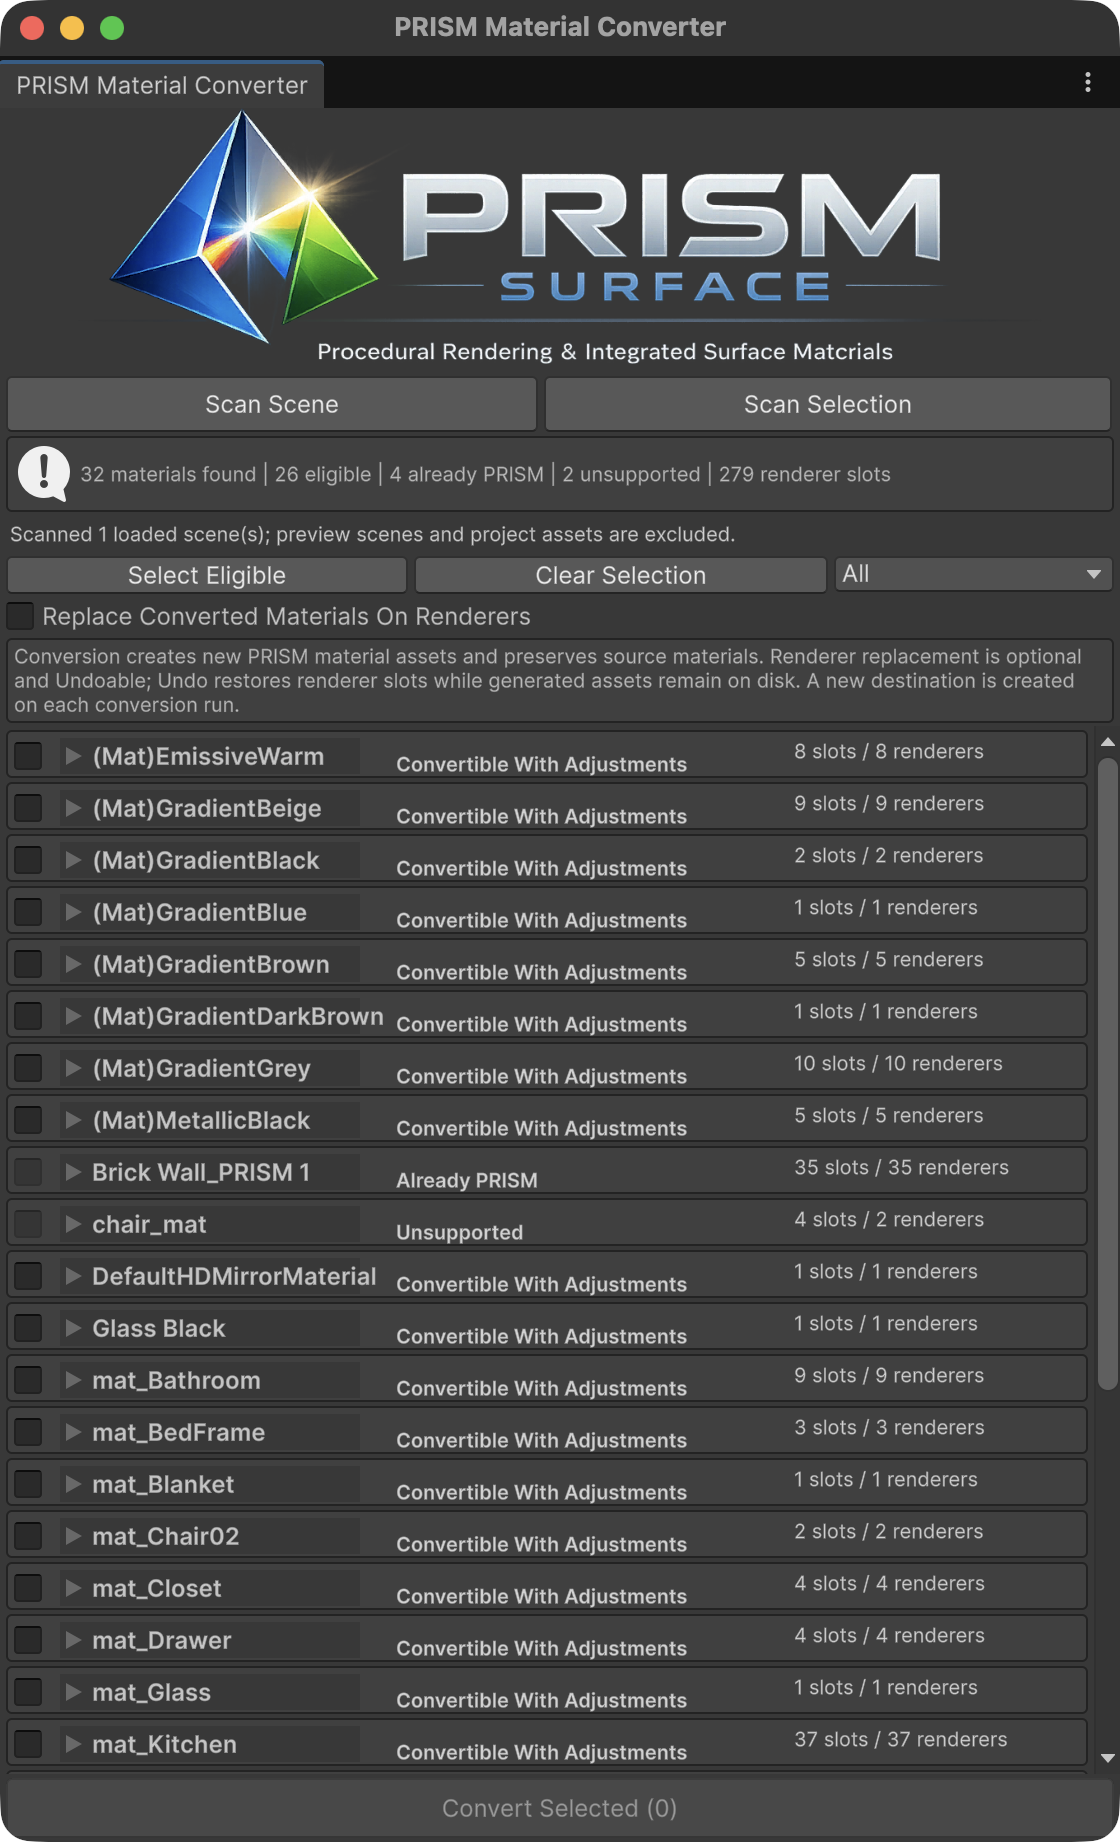This screenshot has height=1842, width=1120.
Task: Expand the Glass Black row details
Action: [x=73, y=1328]
